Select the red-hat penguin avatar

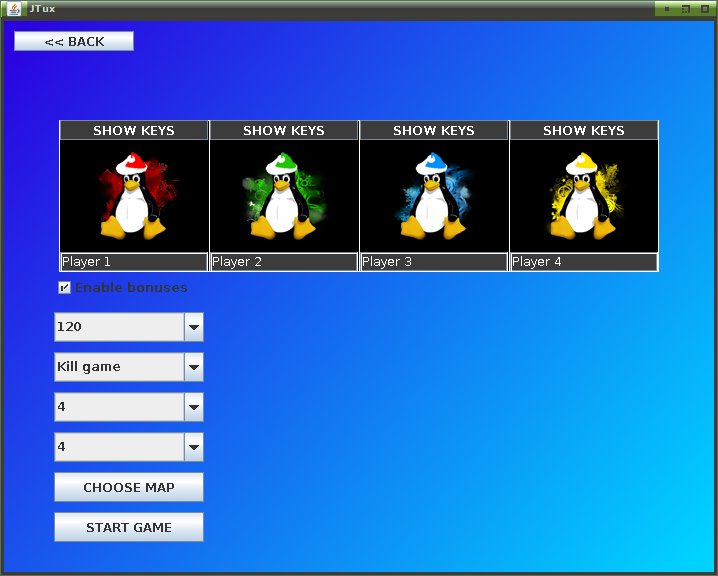(x=134, y=196)
